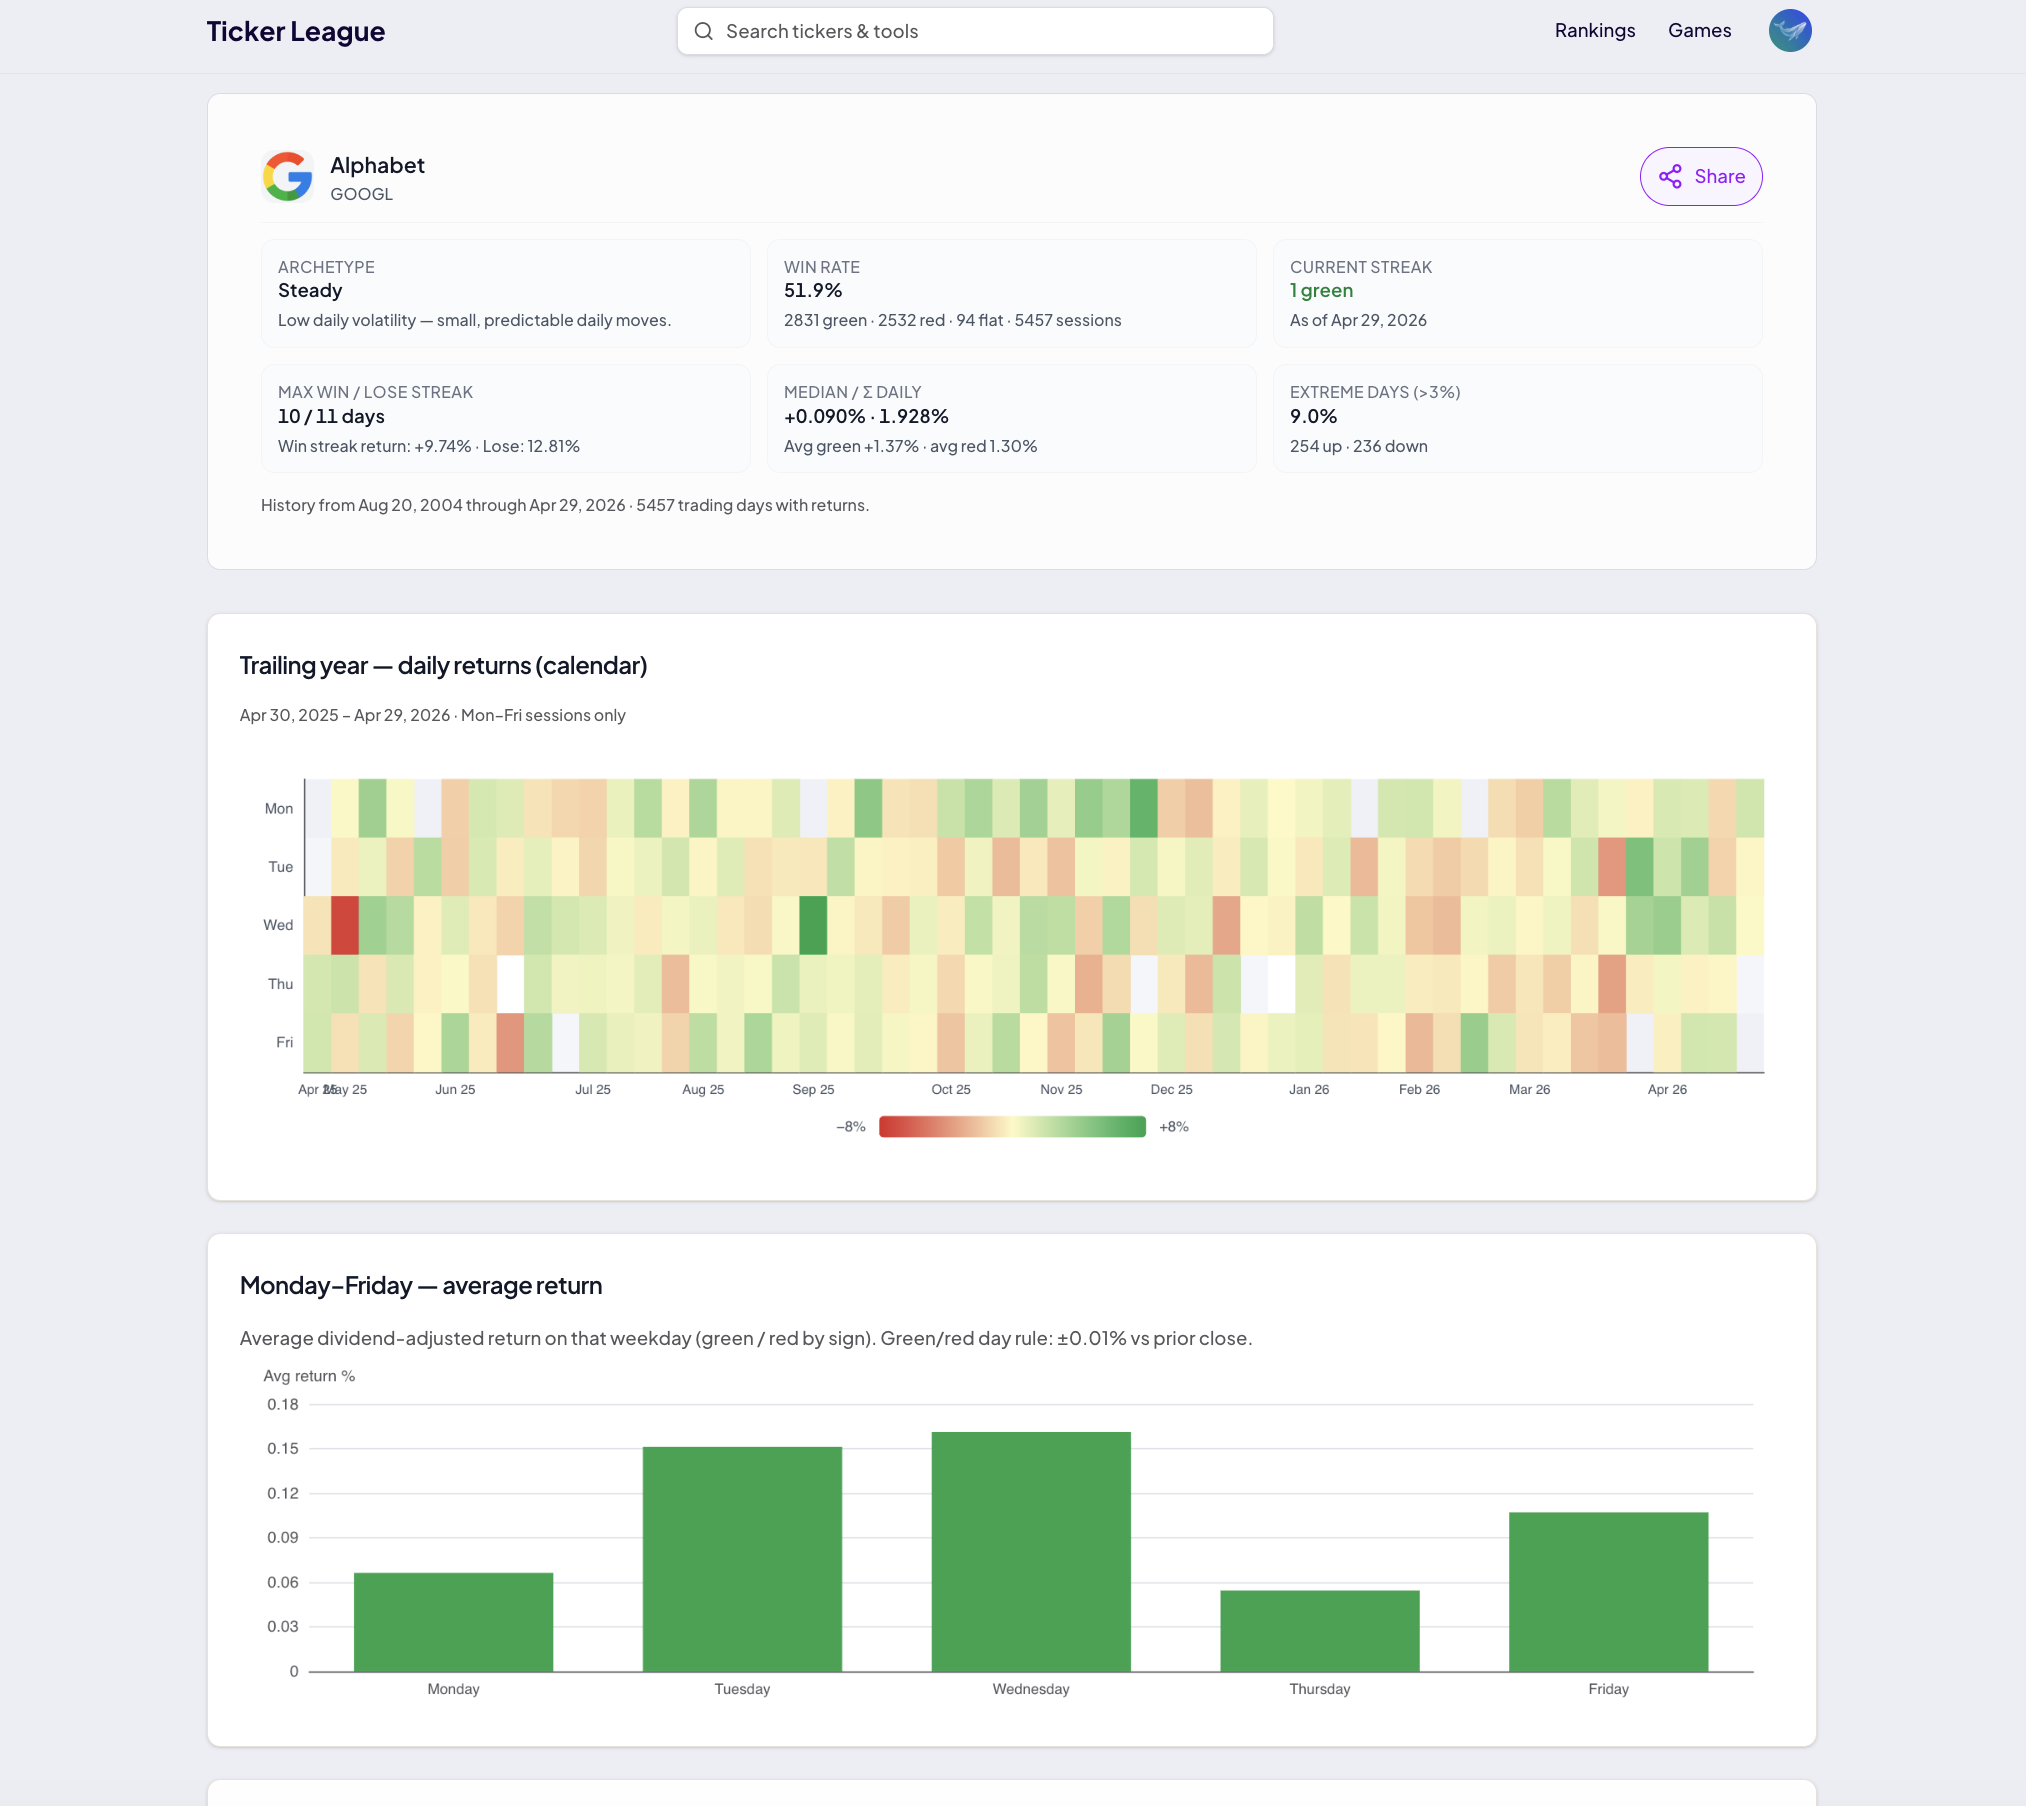
Task: Click the 0.18 y-axis label
Action: [x=283, y=1405]
